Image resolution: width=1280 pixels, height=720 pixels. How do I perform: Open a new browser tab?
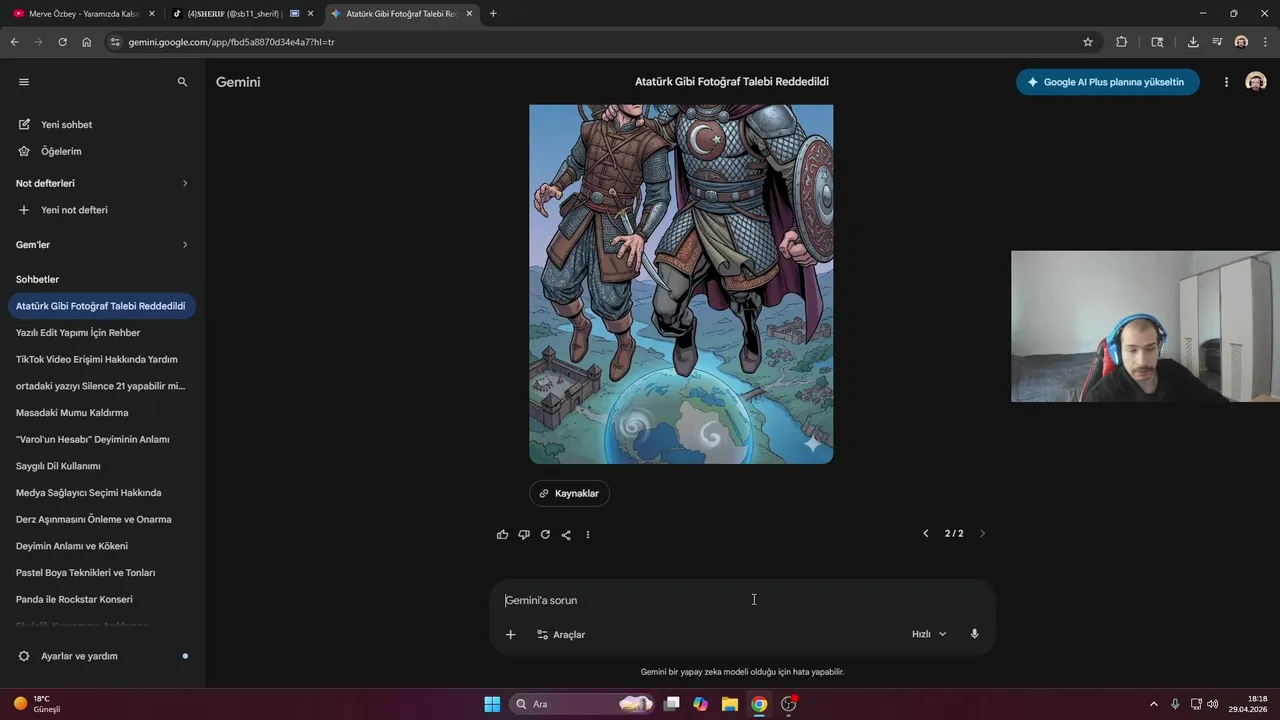pos(493,14)
